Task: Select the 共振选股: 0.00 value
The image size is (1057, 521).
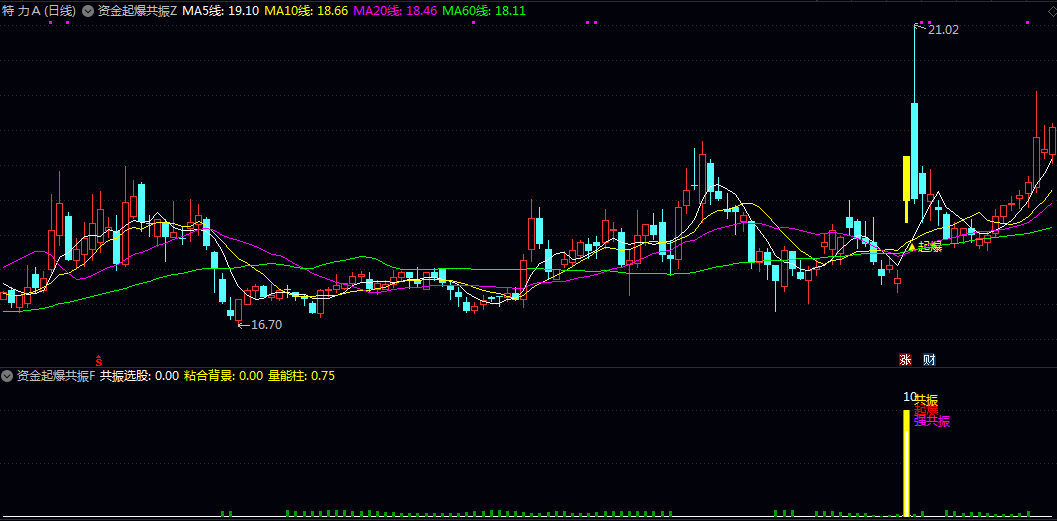Action: click(x=140, y=376)
